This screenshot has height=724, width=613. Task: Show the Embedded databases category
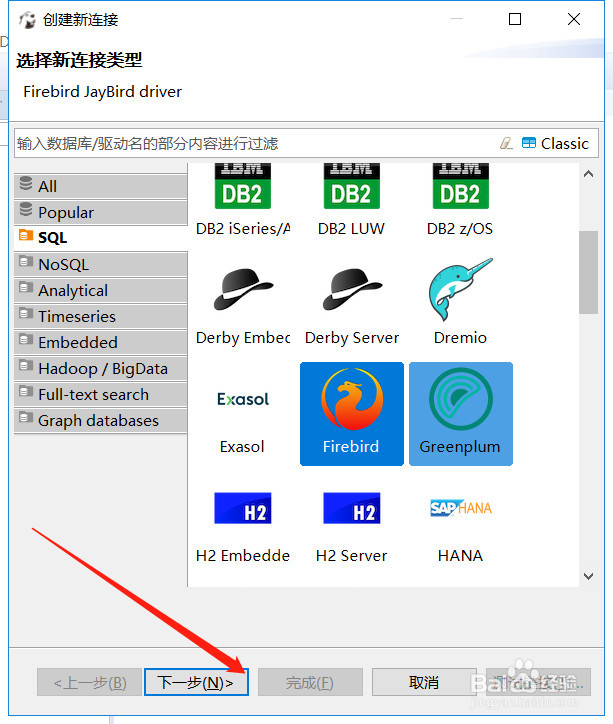click(101, 342)
